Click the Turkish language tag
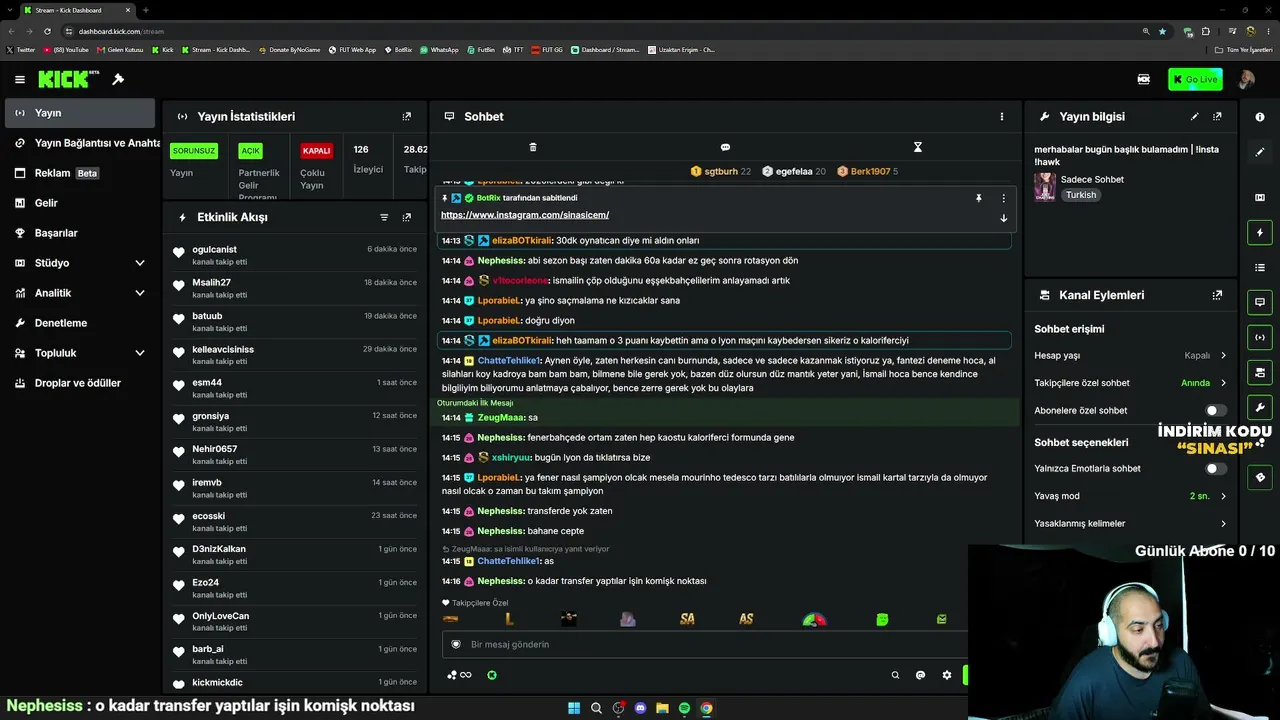Image resolution: width=1280 pixels, height=720 pixels. (1081, 195)
